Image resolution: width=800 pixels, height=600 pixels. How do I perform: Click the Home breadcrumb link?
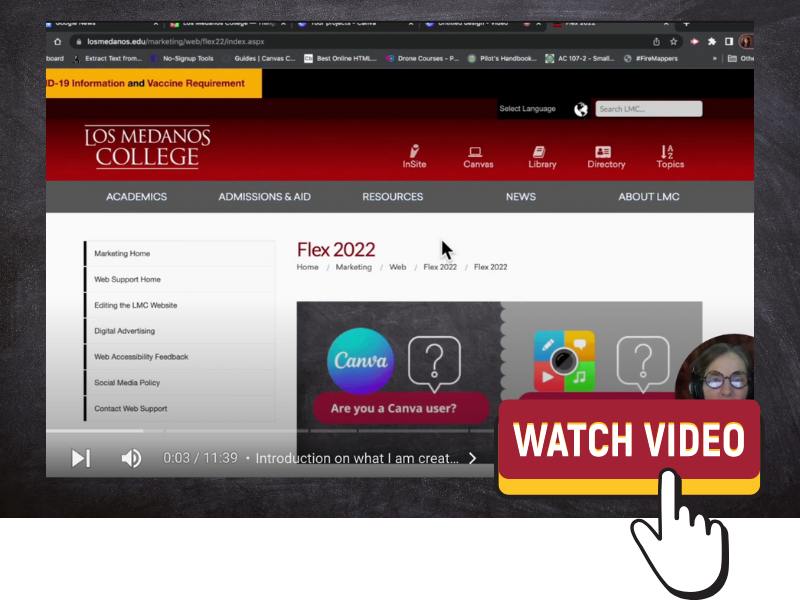pyautogui.click(x=308, y=267)
